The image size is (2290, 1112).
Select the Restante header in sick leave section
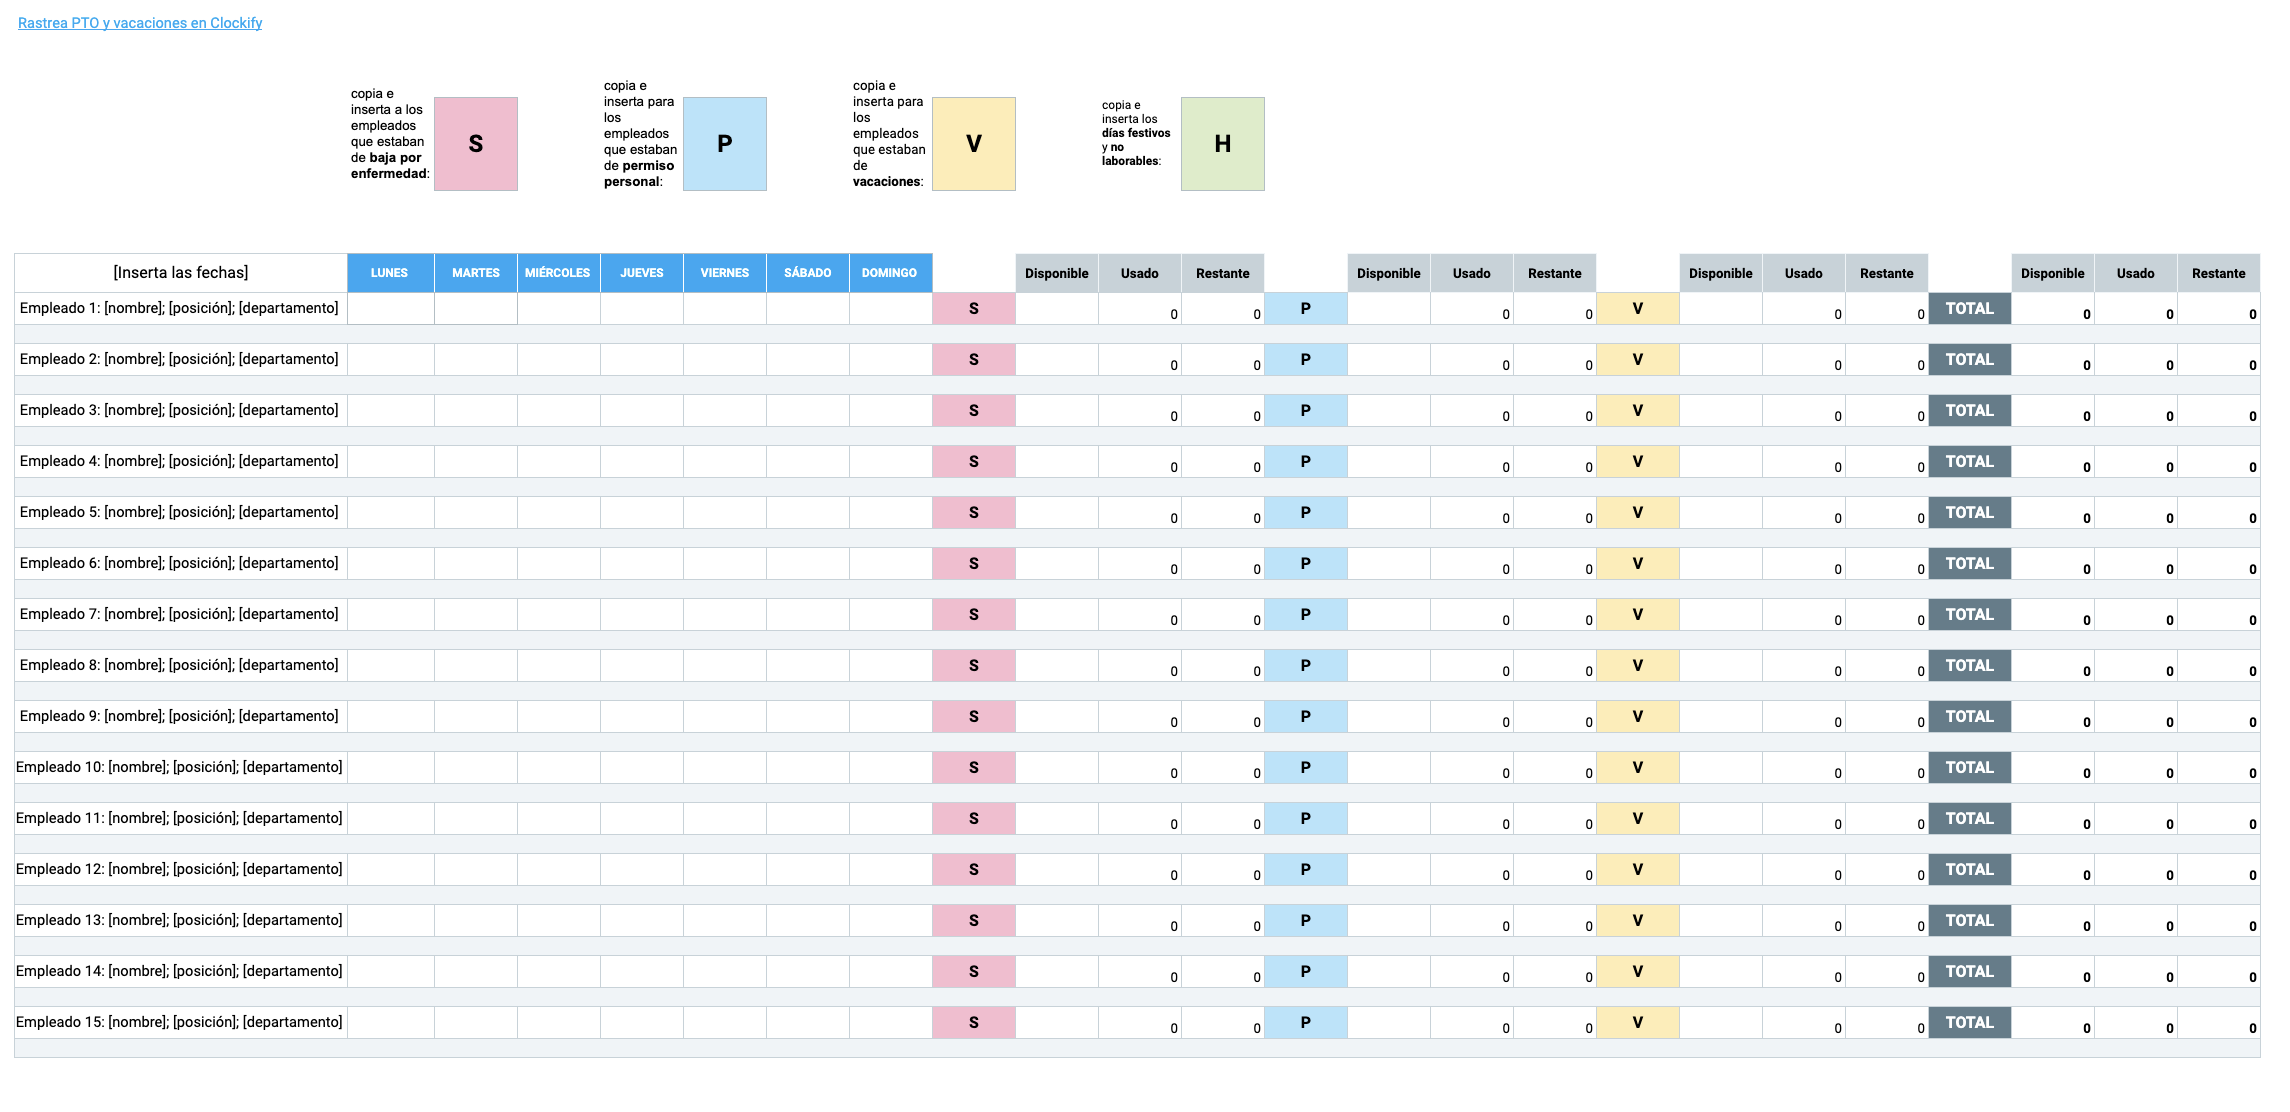pyautogui.click(x=1223, y=273)
